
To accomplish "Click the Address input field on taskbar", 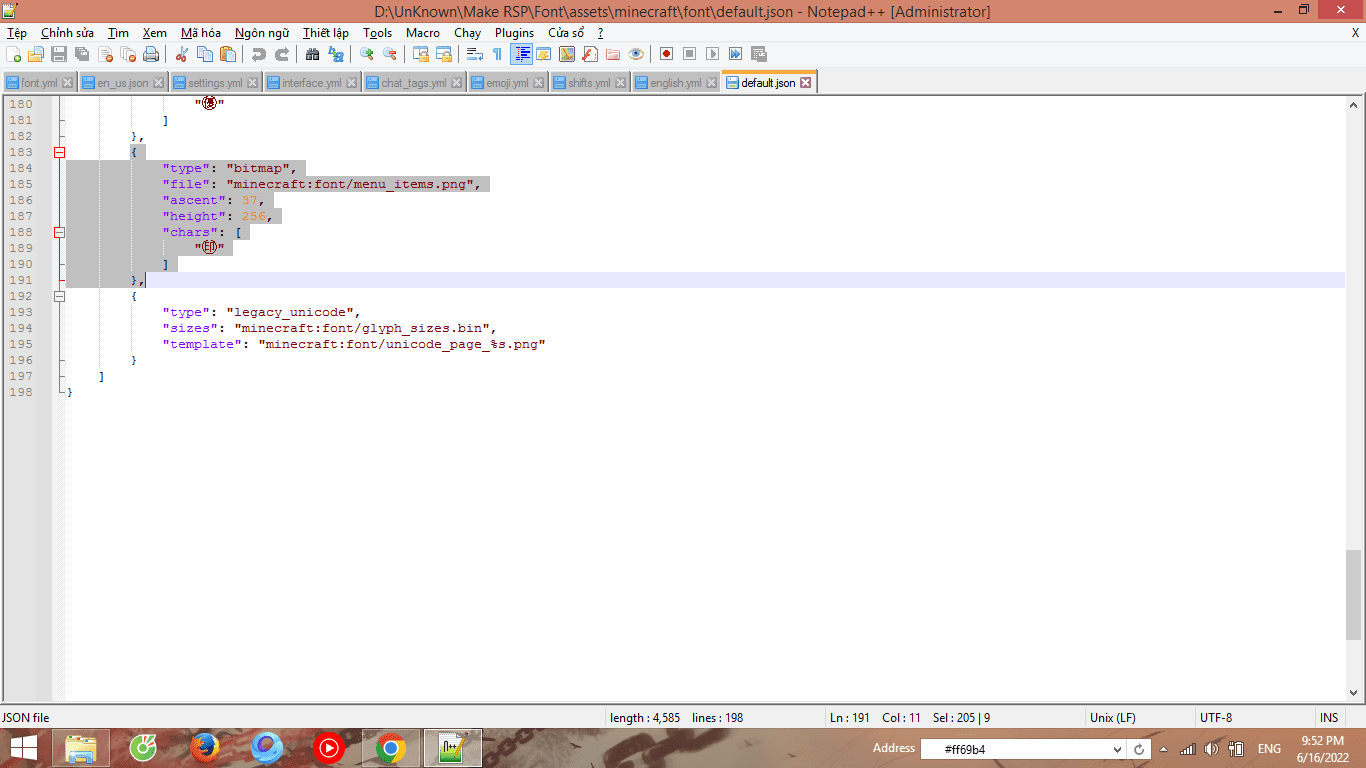I will (x=1013, y=749).
